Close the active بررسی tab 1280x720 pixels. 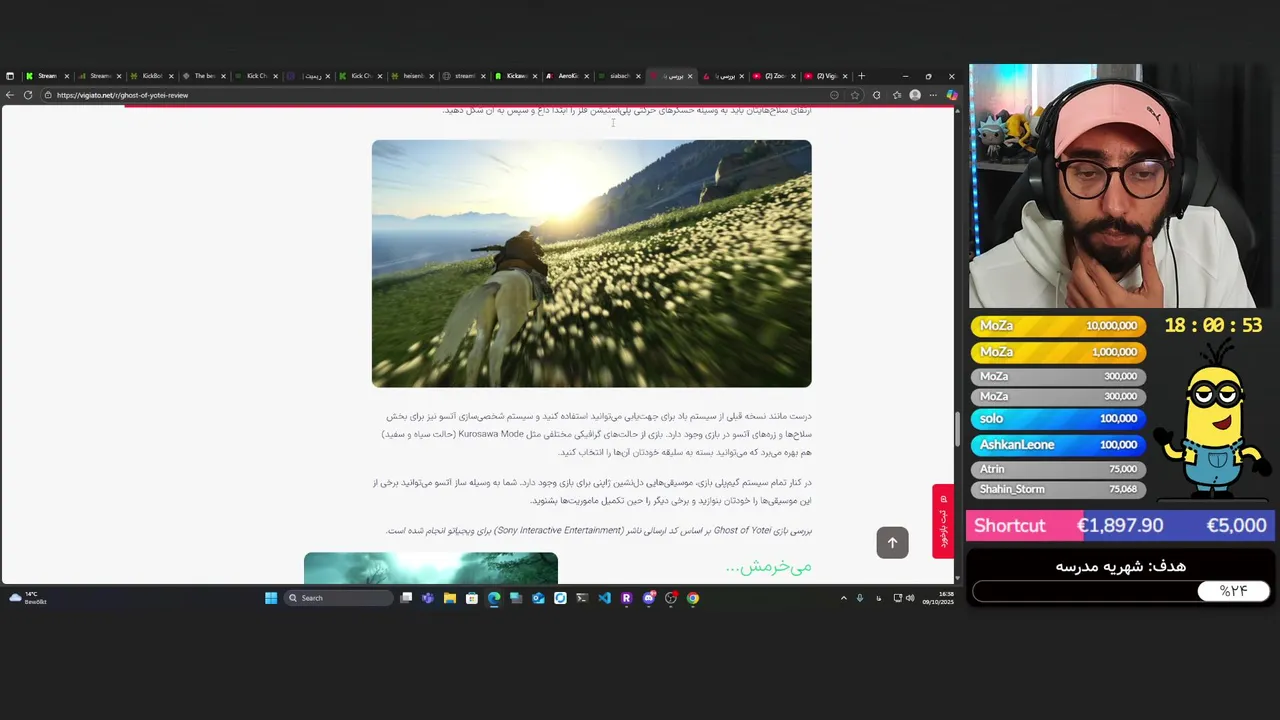click(689, 76)
